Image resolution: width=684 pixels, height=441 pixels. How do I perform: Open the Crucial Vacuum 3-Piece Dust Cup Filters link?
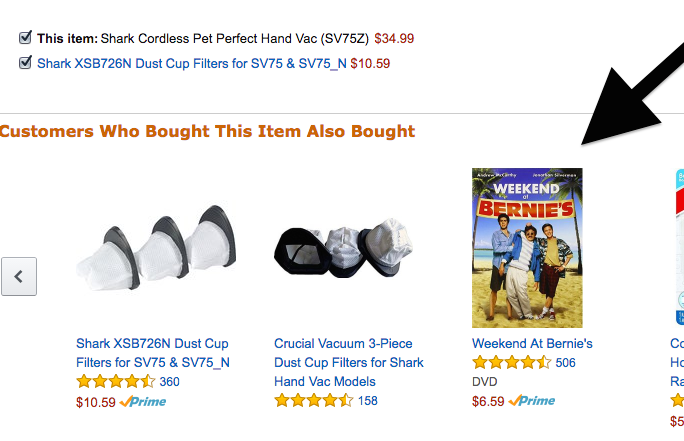[349, 362]
